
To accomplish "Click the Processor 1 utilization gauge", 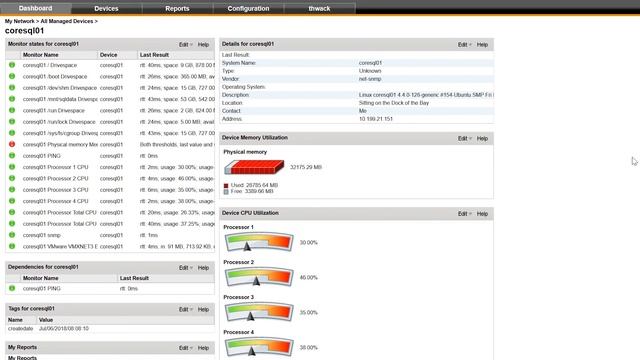I will [x=259, y=242].
